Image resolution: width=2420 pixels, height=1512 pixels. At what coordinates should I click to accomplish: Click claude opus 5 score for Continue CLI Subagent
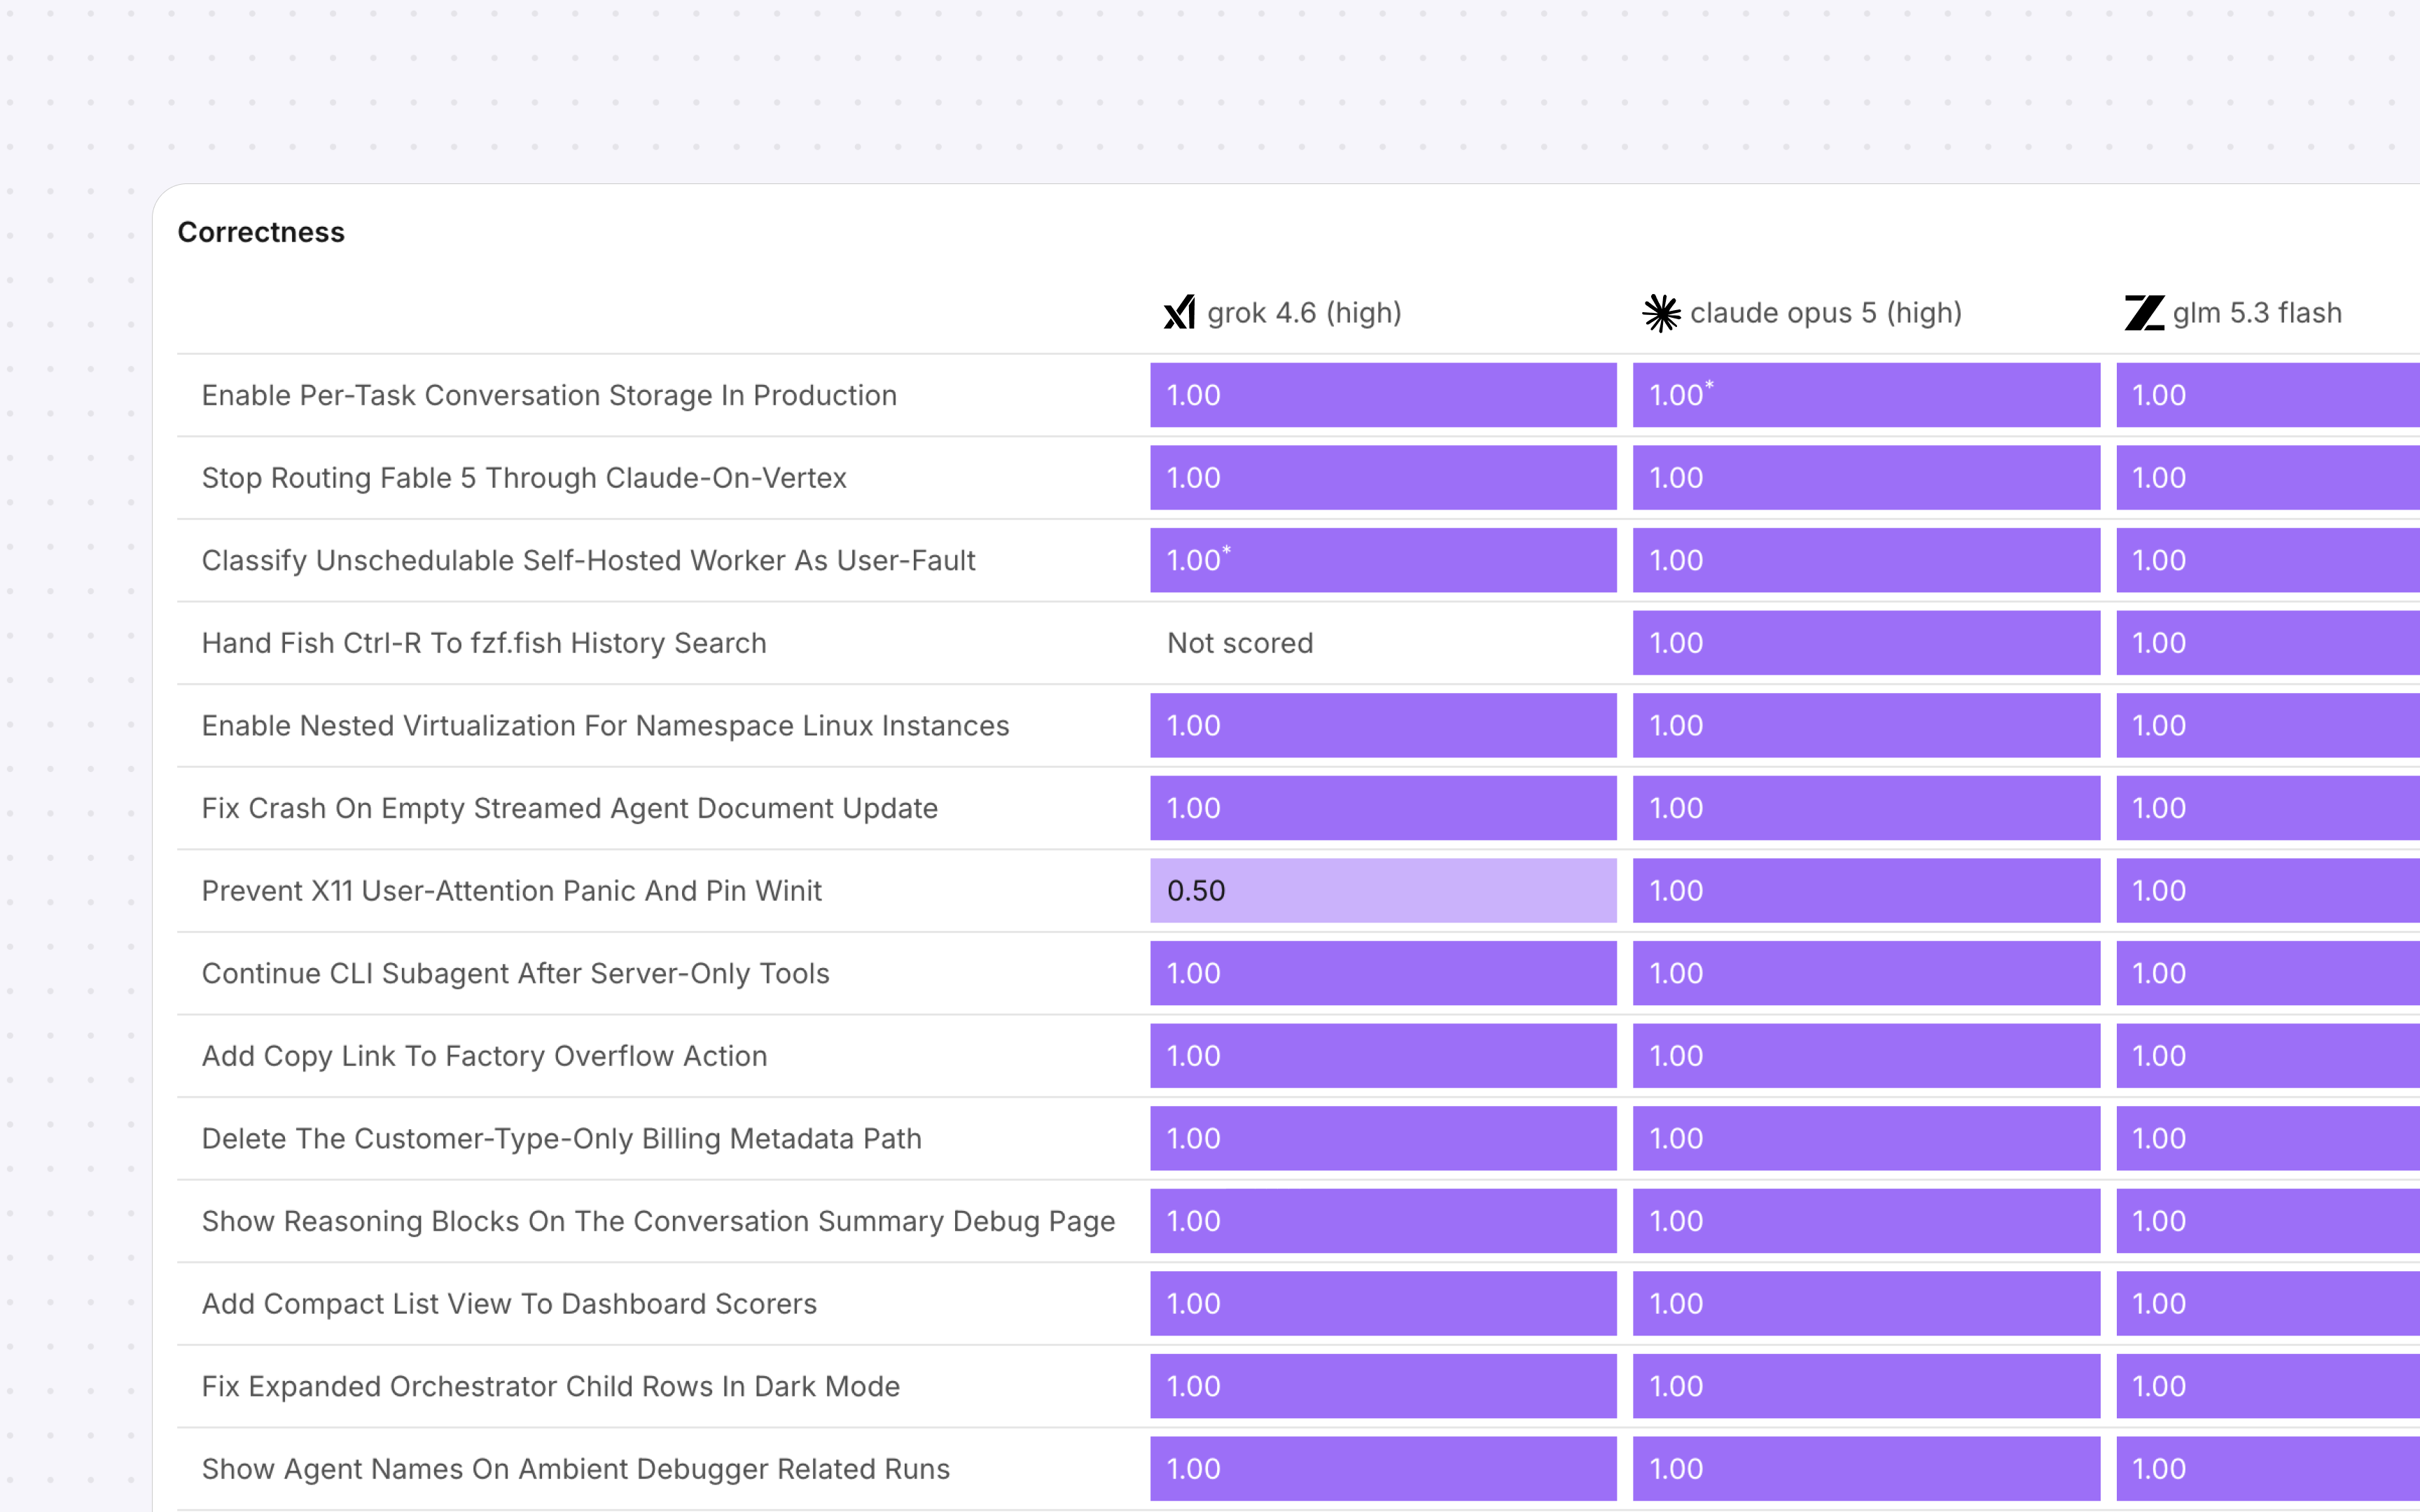pyautogui.click(x=1866, y=973)
